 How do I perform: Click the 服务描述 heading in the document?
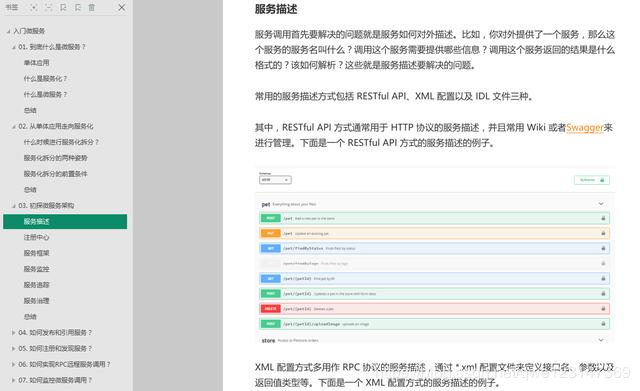pyautogui.click(x=276, y=9)
